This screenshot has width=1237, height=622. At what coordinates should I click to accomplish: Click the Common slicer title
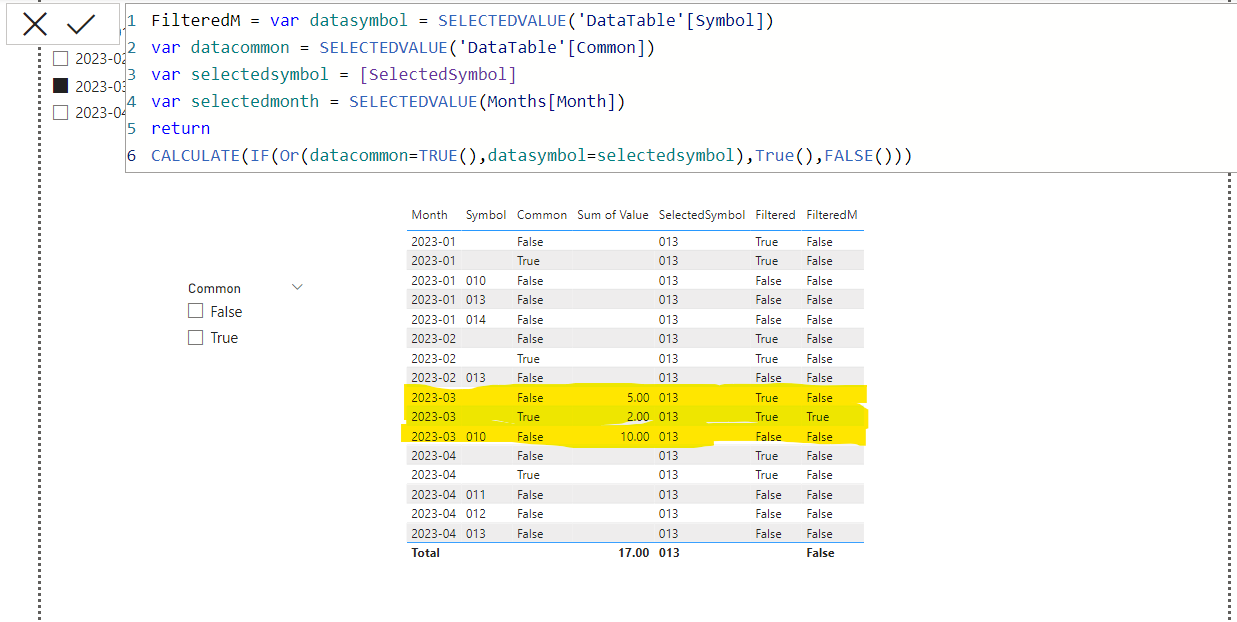pyautogui.click(x=214, y=288)
